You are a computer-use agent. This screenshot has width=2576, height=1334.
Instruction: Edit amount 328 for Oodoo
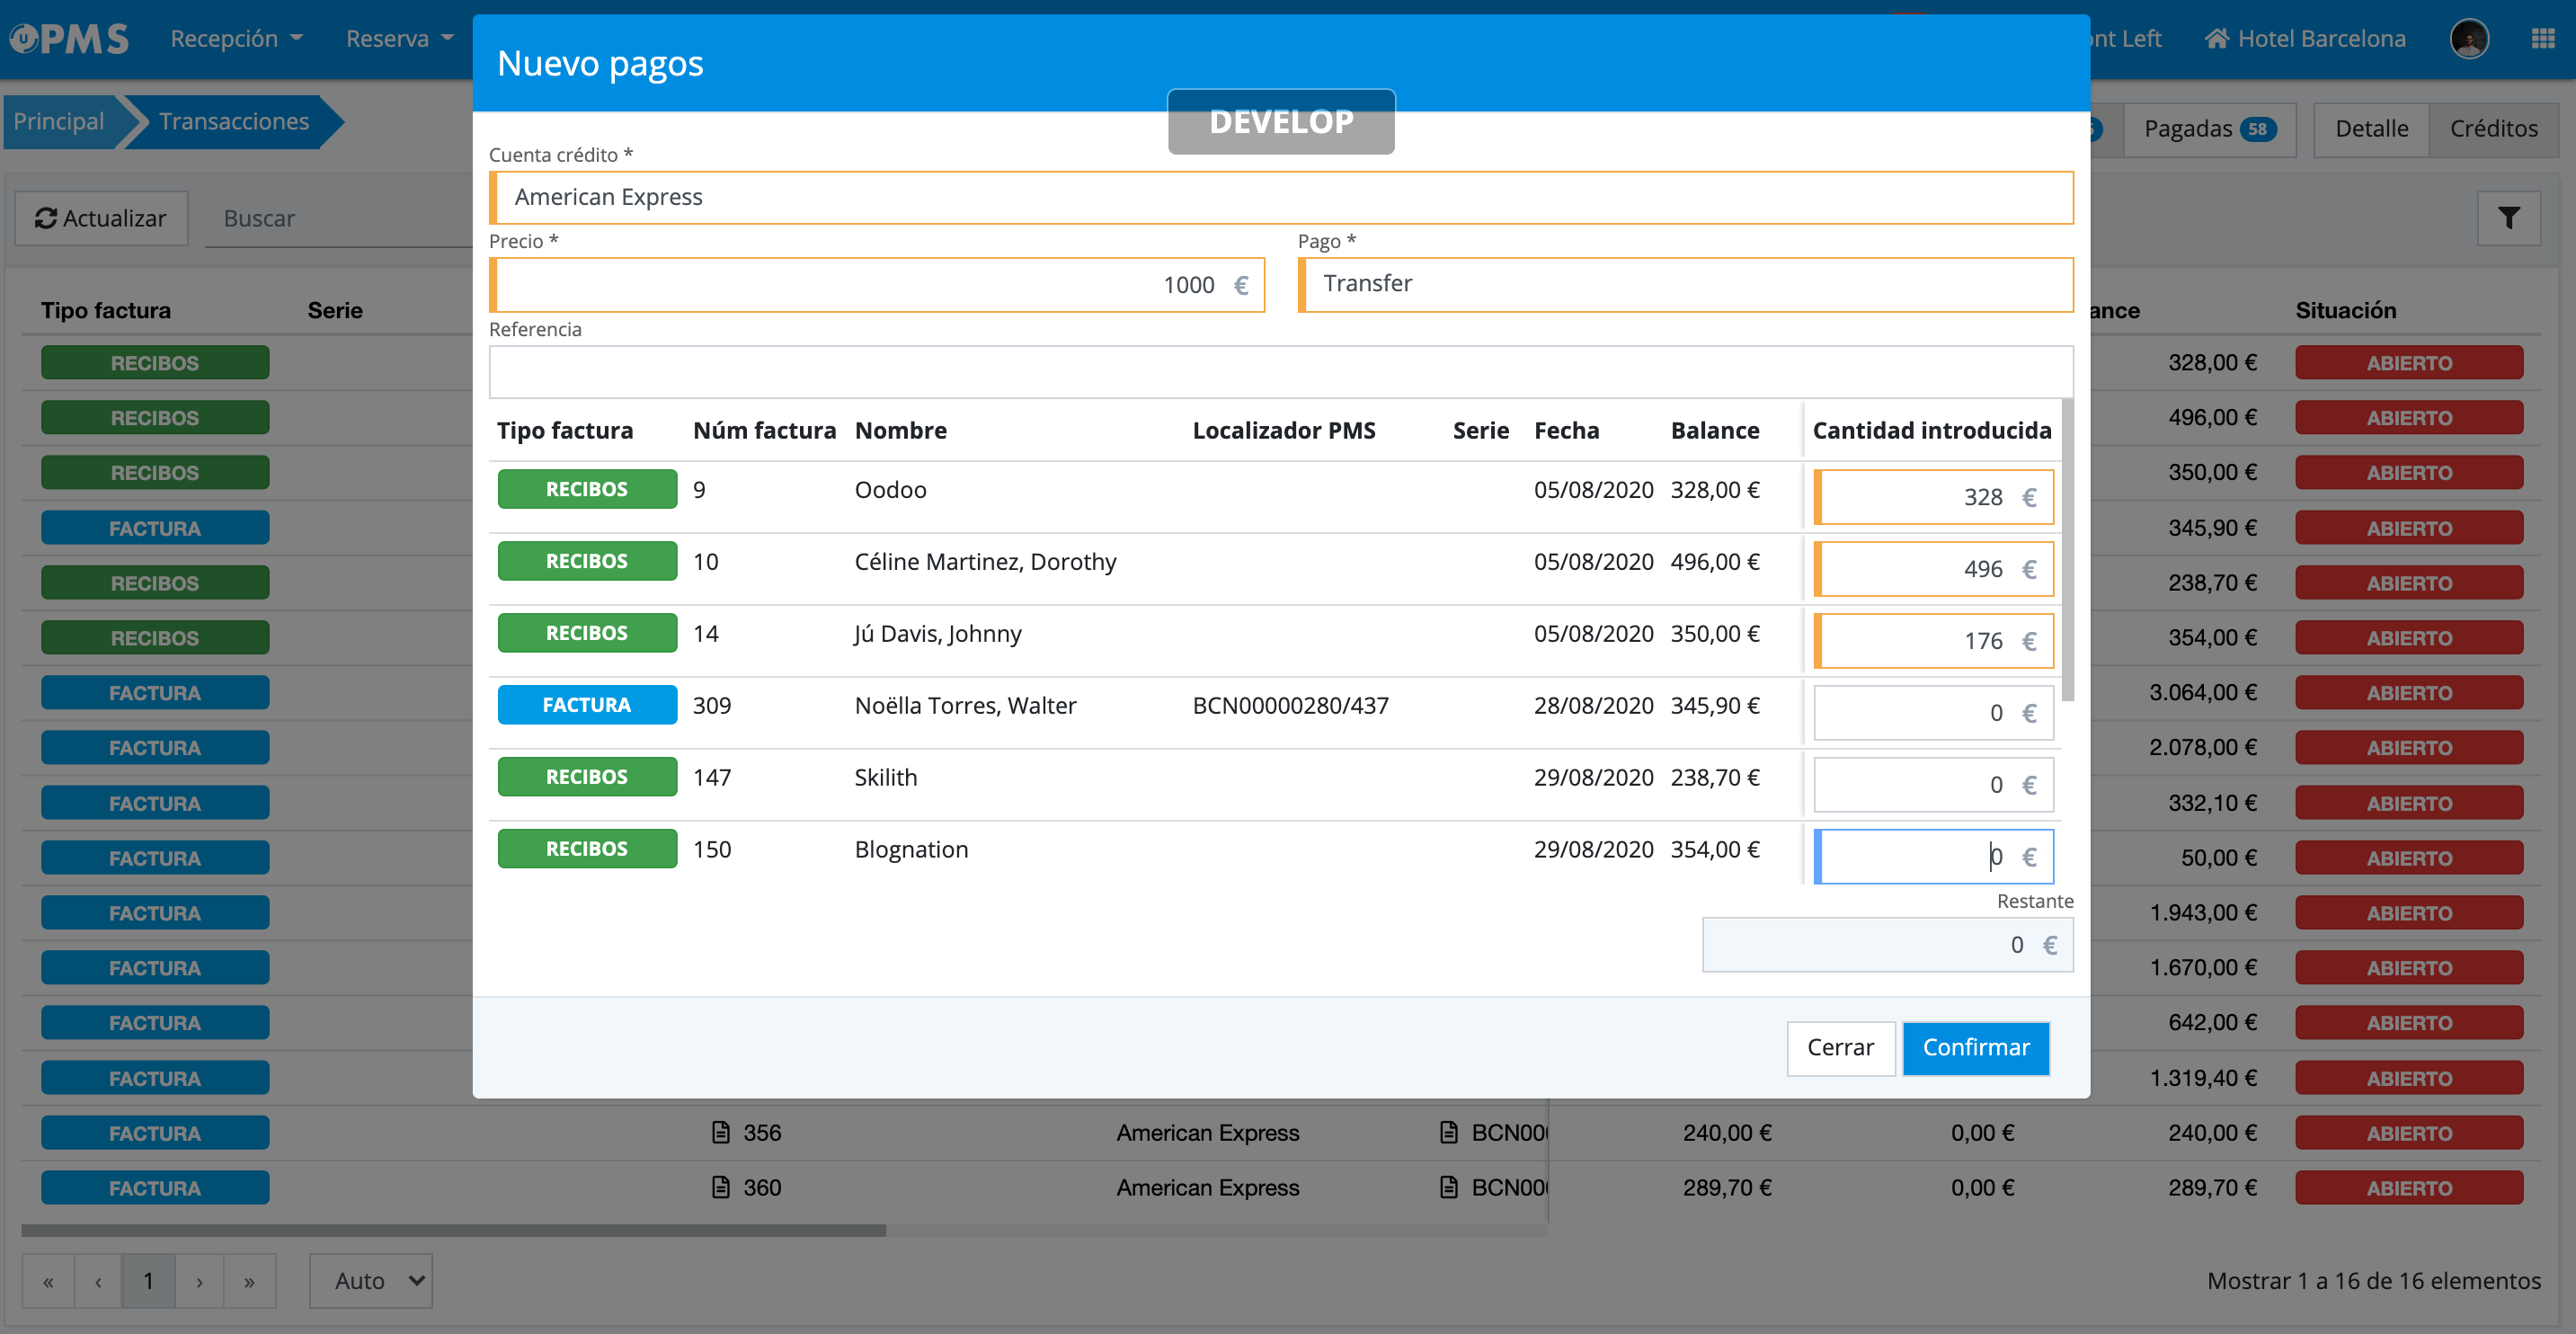pos(1933,497)
